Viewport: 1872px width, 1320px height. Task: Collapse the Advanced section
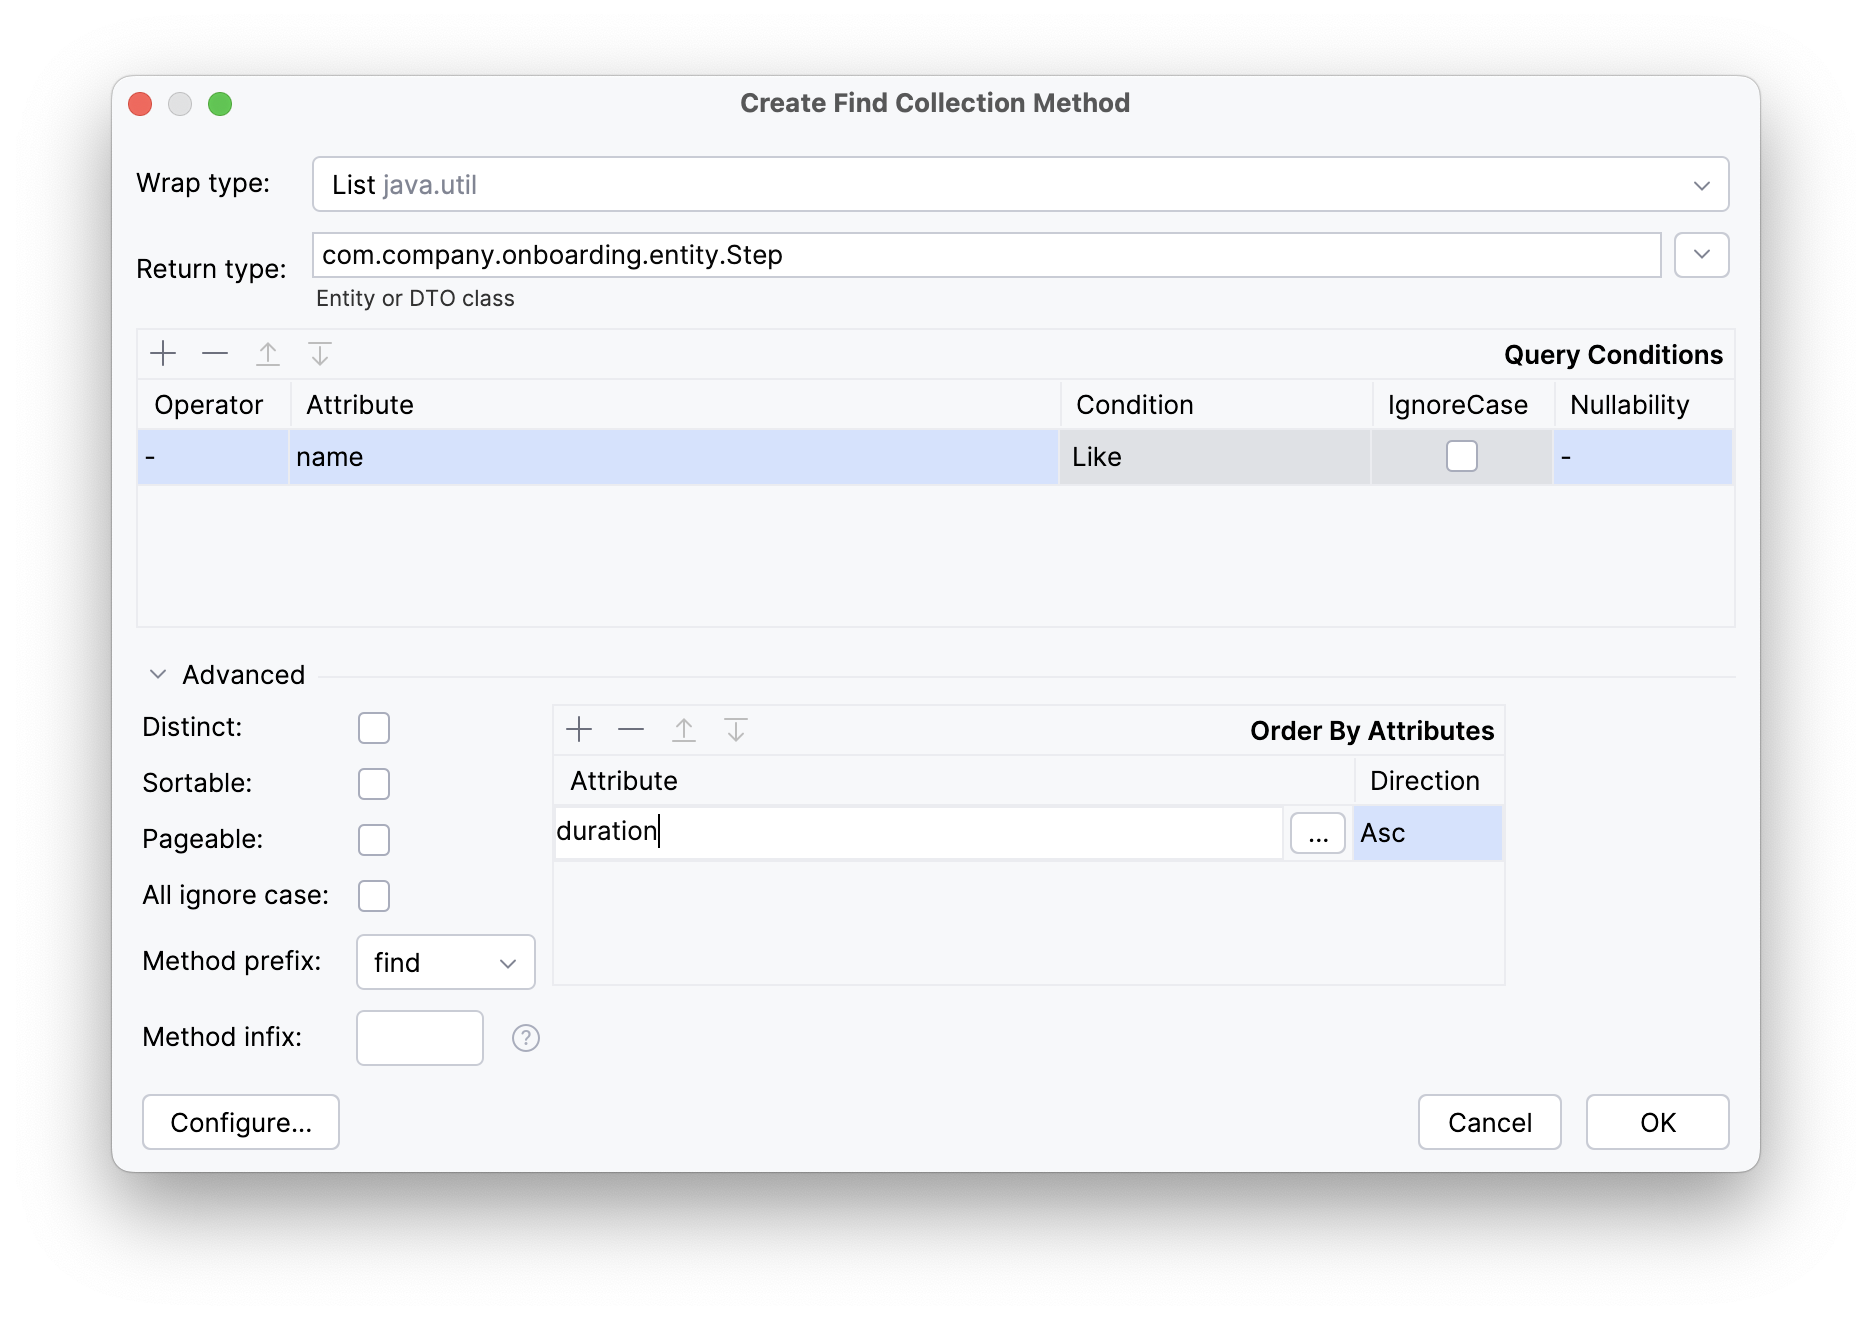157,674
